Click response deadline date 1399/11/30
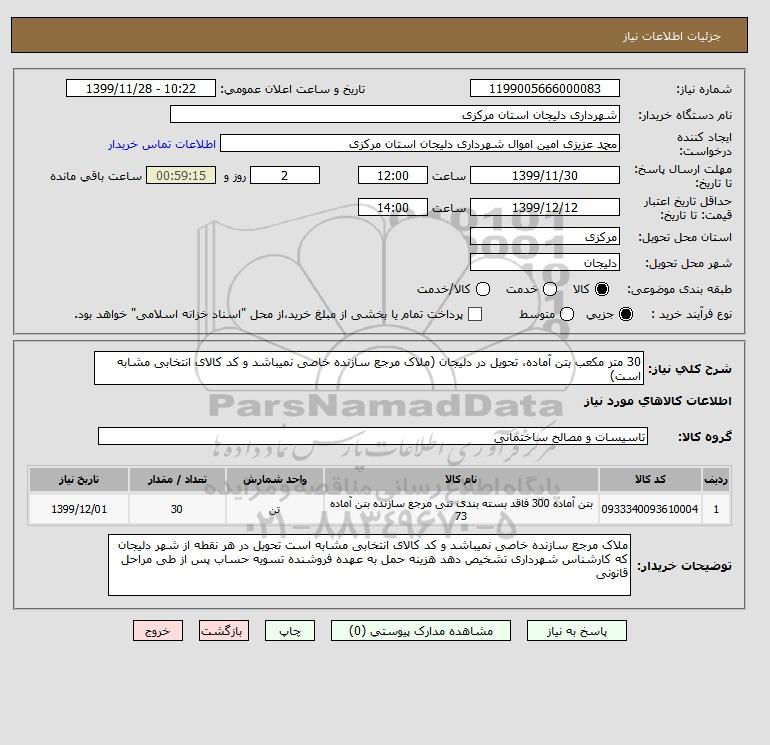The height and width of the screenshot is (745, 770). coord(545,175)
